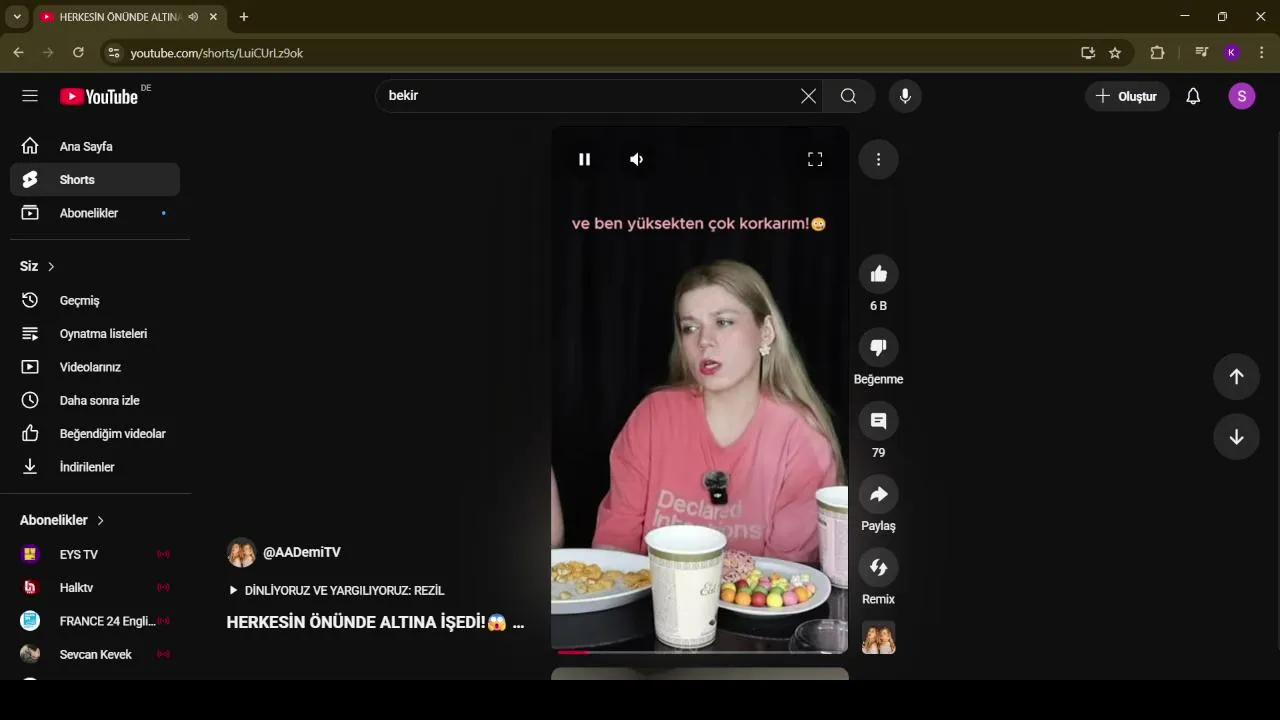Open the account avatar S menu
The width and height of the screenshot is (1280, 720).
1242,96
